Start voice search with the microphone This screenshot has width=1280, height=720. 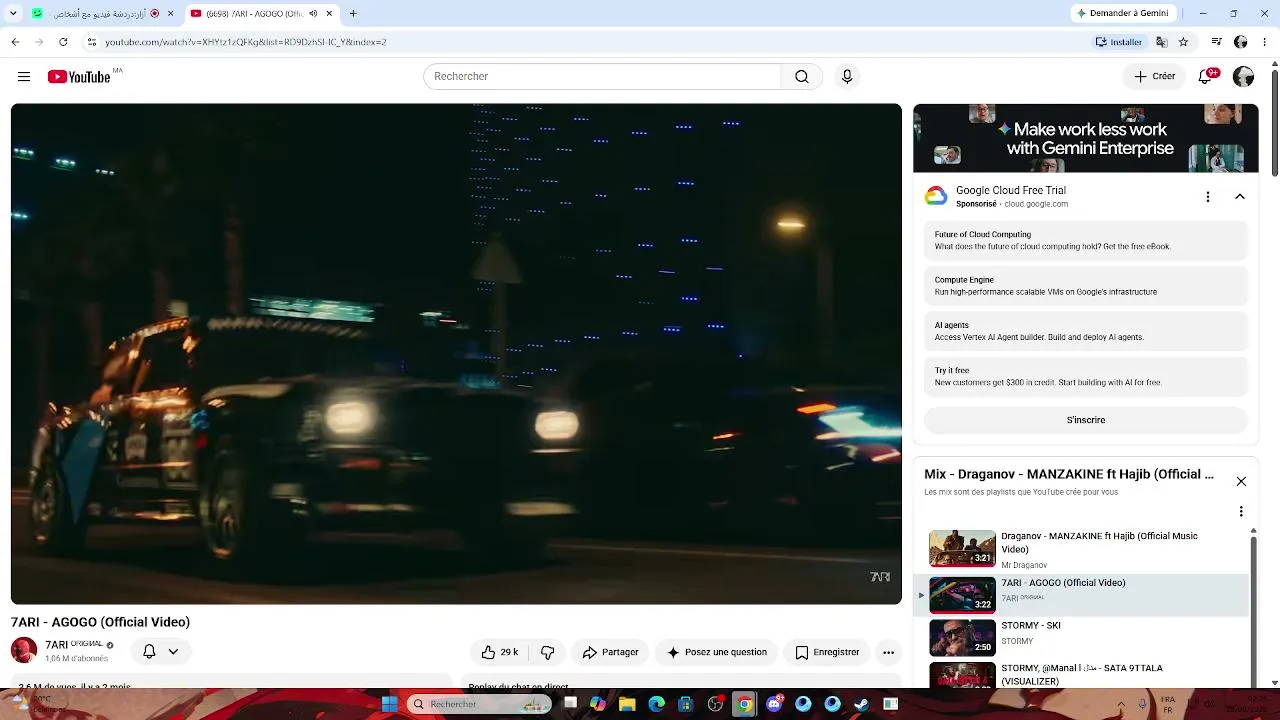[847, 77]
